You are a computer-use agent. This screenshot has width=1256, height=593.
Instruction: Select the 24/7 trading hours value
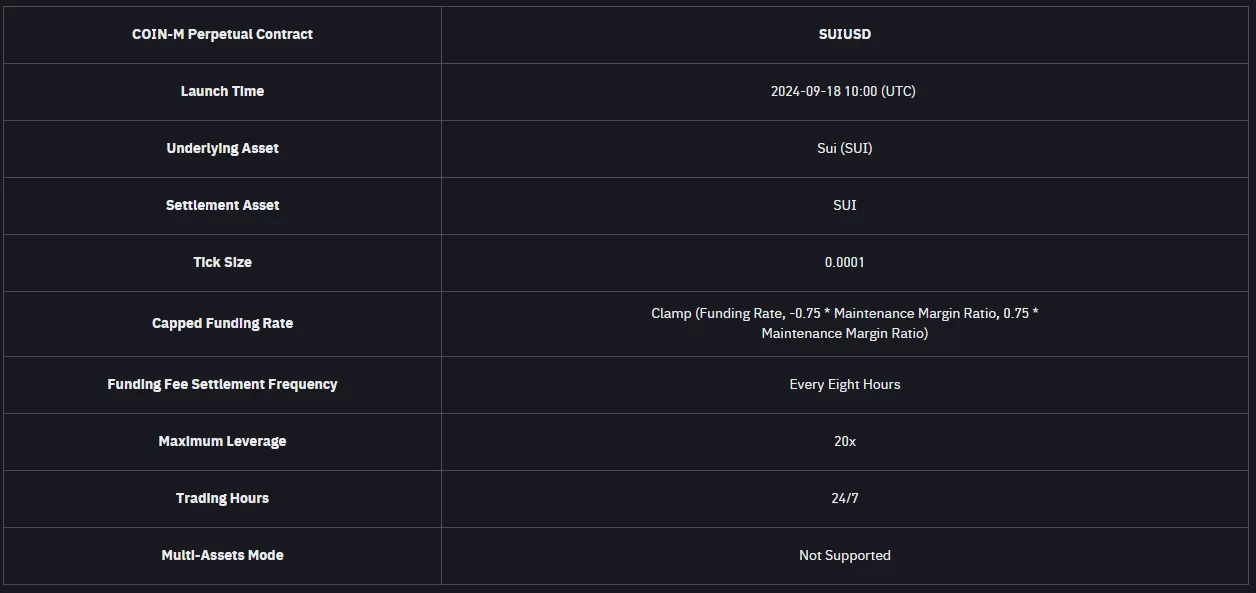coord(844,498)
